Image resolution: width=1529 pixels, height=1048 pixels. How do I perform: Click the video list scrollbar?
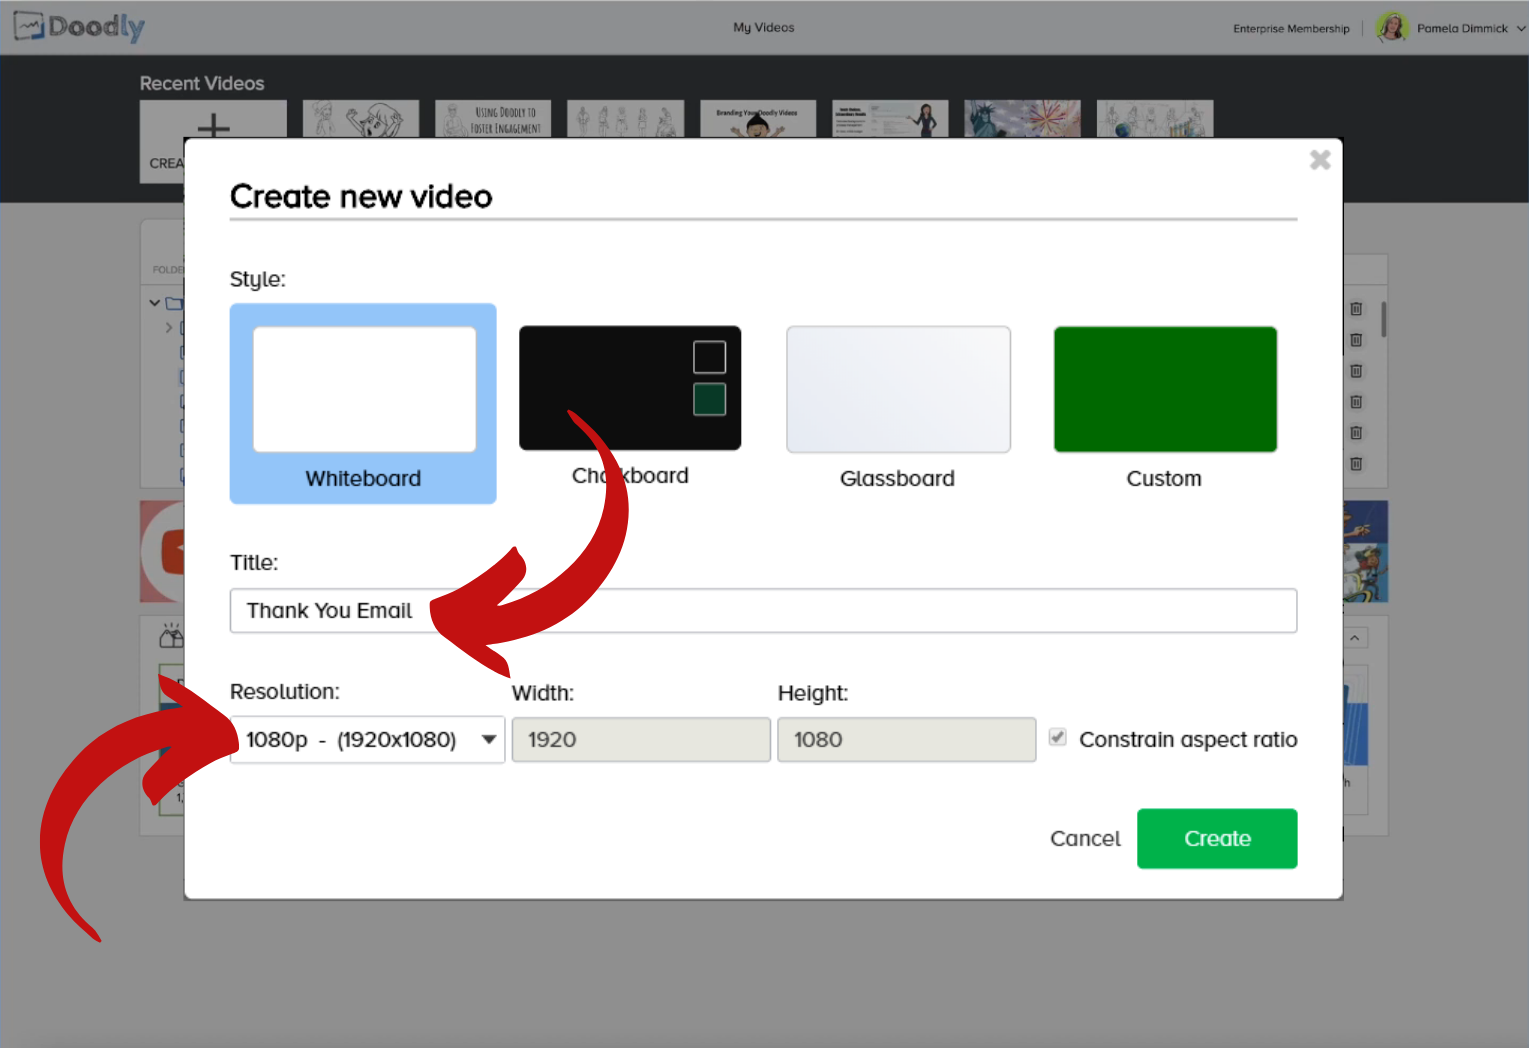[1383, 320]
